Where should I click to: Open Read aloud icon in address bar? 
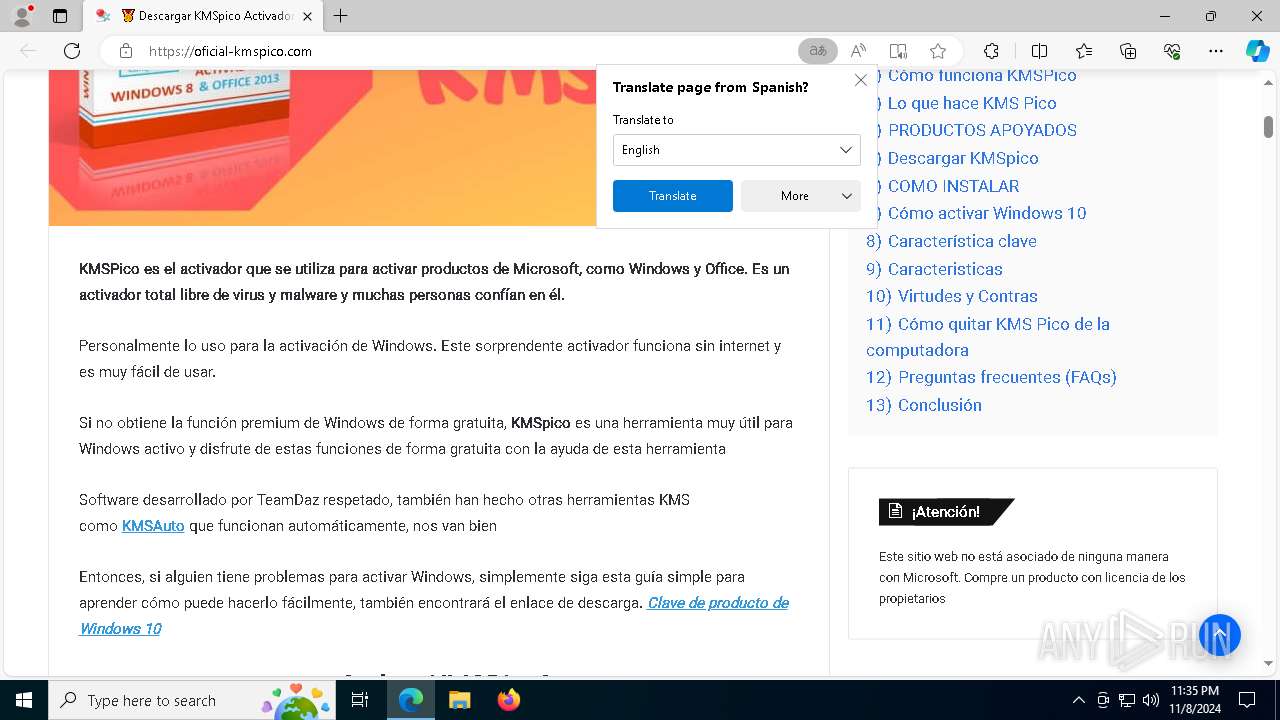click(858, 51)
